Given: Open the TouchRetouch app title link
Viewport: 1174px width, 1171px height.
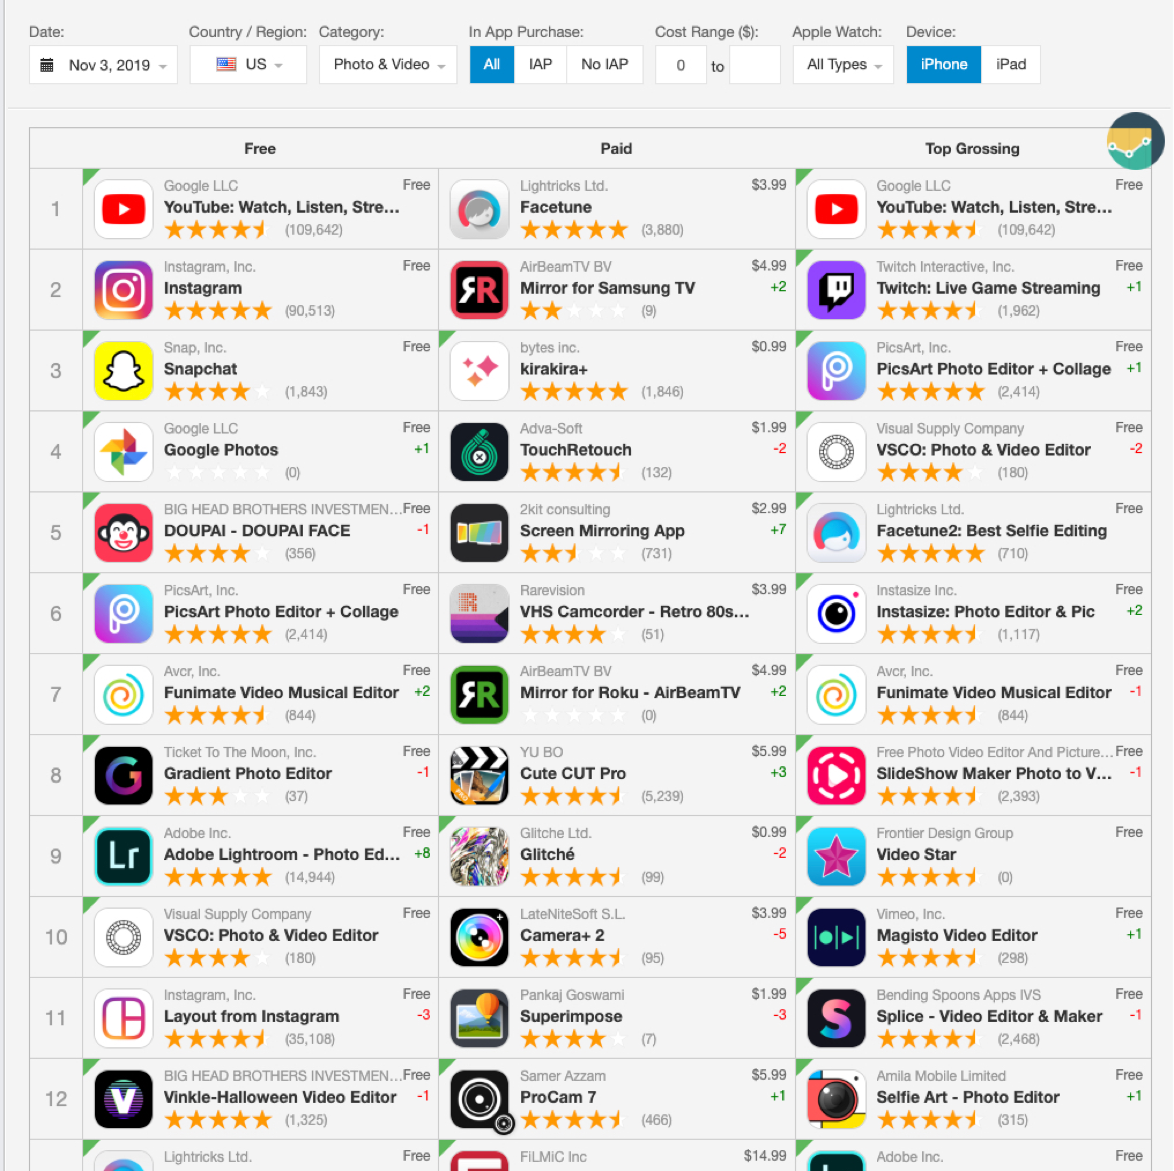Looking at the screenshot, I should point(576,450).
